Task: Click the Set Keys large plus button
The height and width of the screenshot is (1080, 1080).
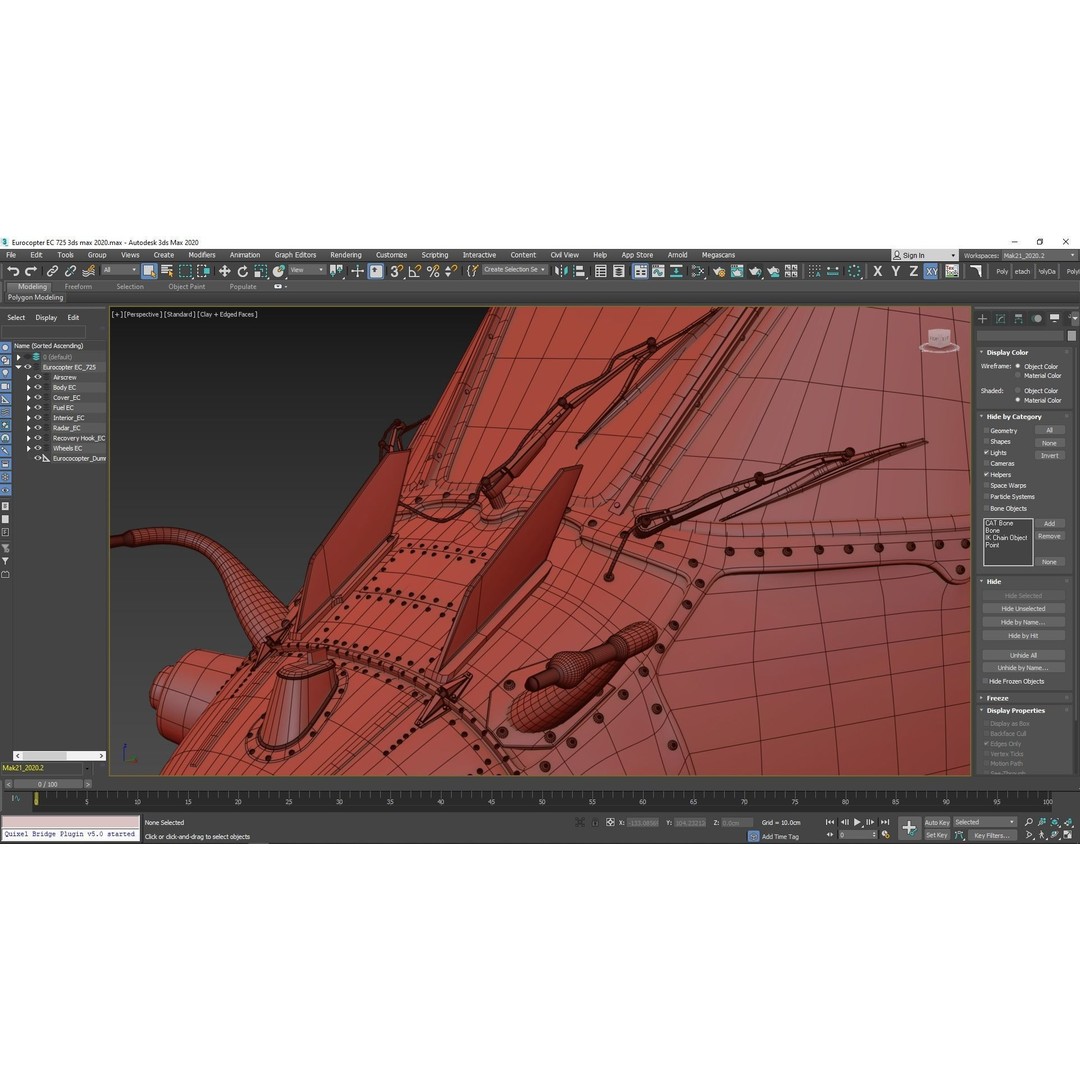Action: point(909,828)
